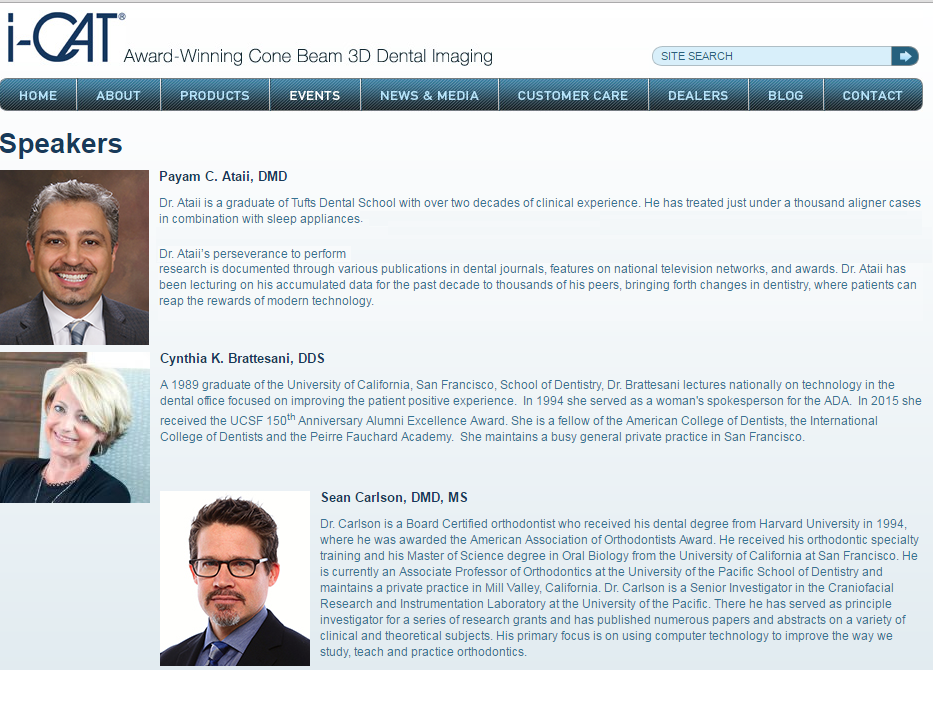Open the Dealers menu item
947x714 pixels.
(x=697, y=96)
